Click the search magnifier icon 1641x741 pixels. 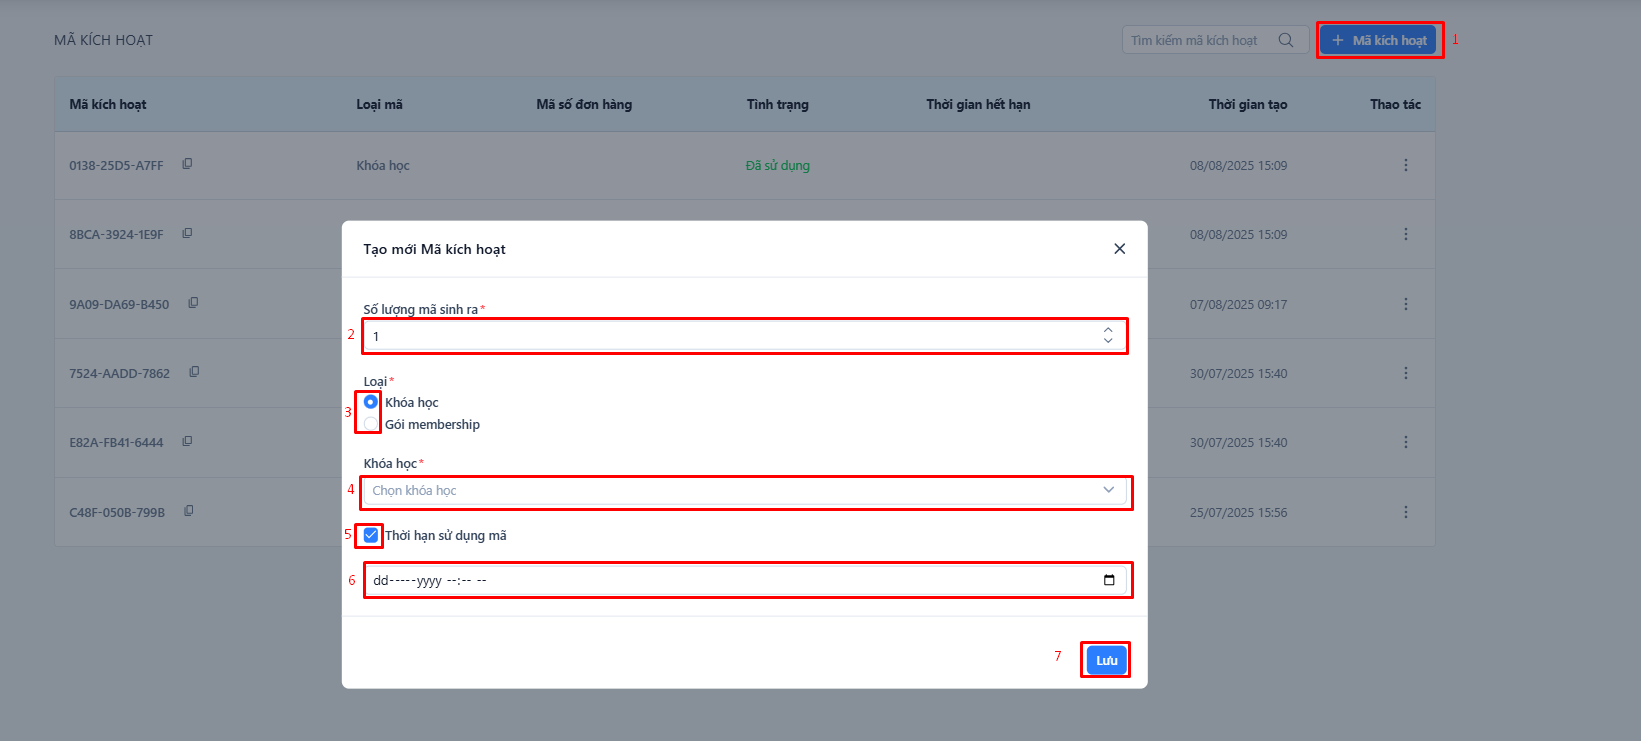tap(1286, 40)
